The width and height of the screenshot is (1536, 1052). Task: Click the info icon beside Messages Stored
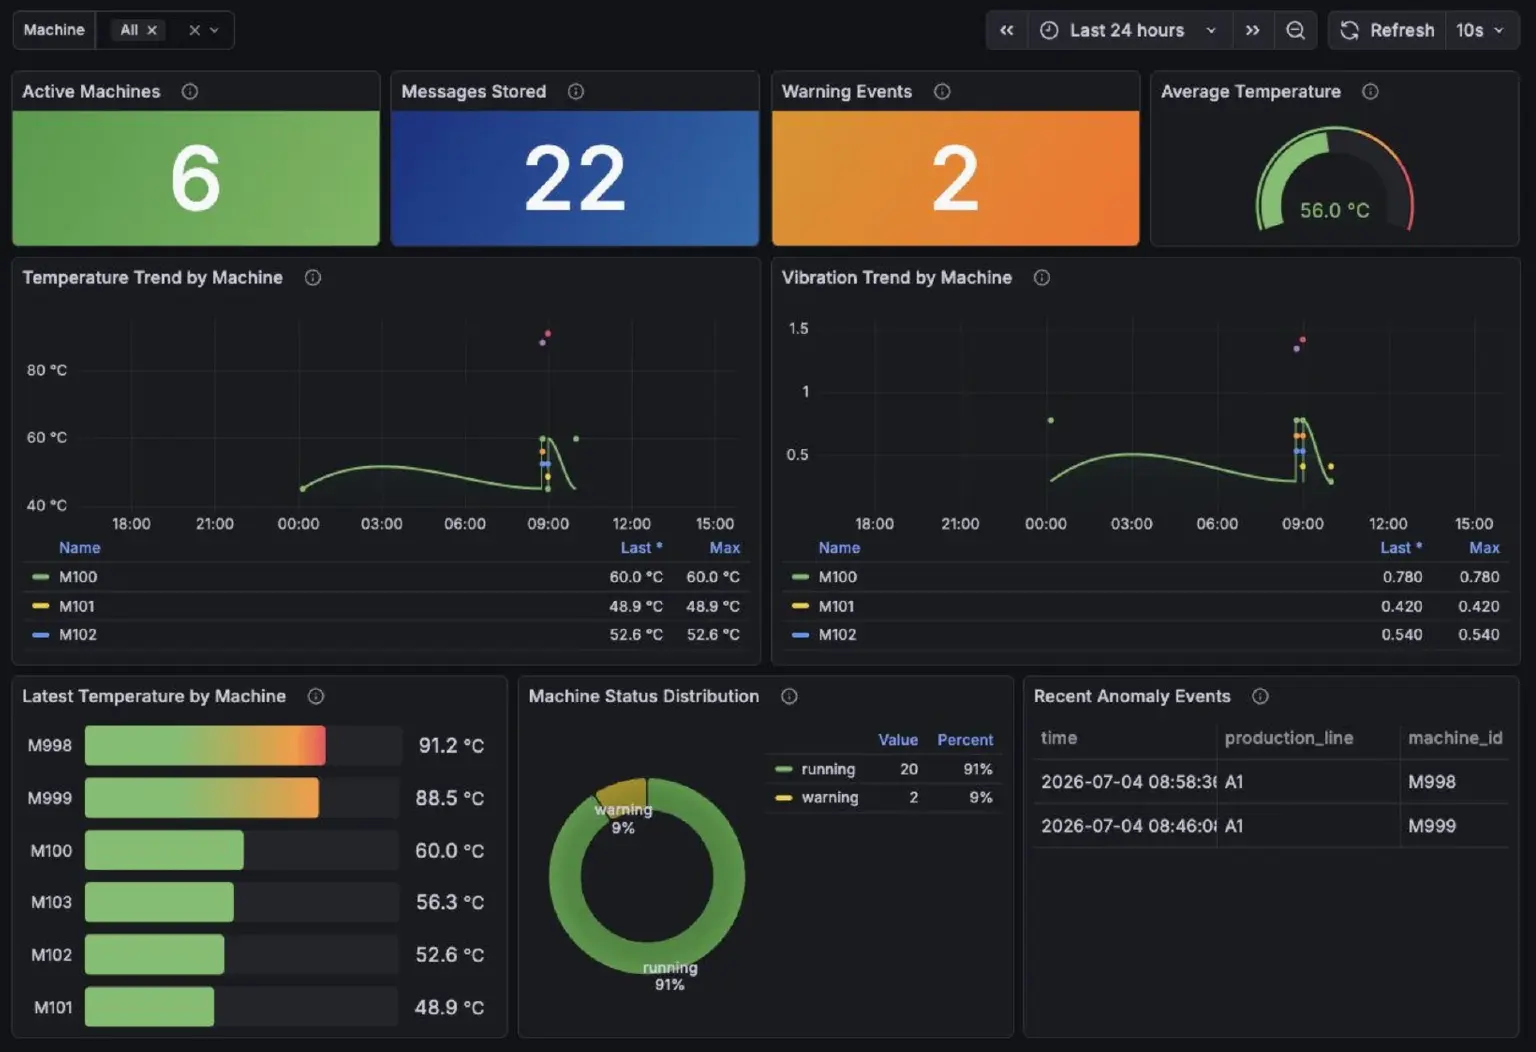tap(576, 91)
